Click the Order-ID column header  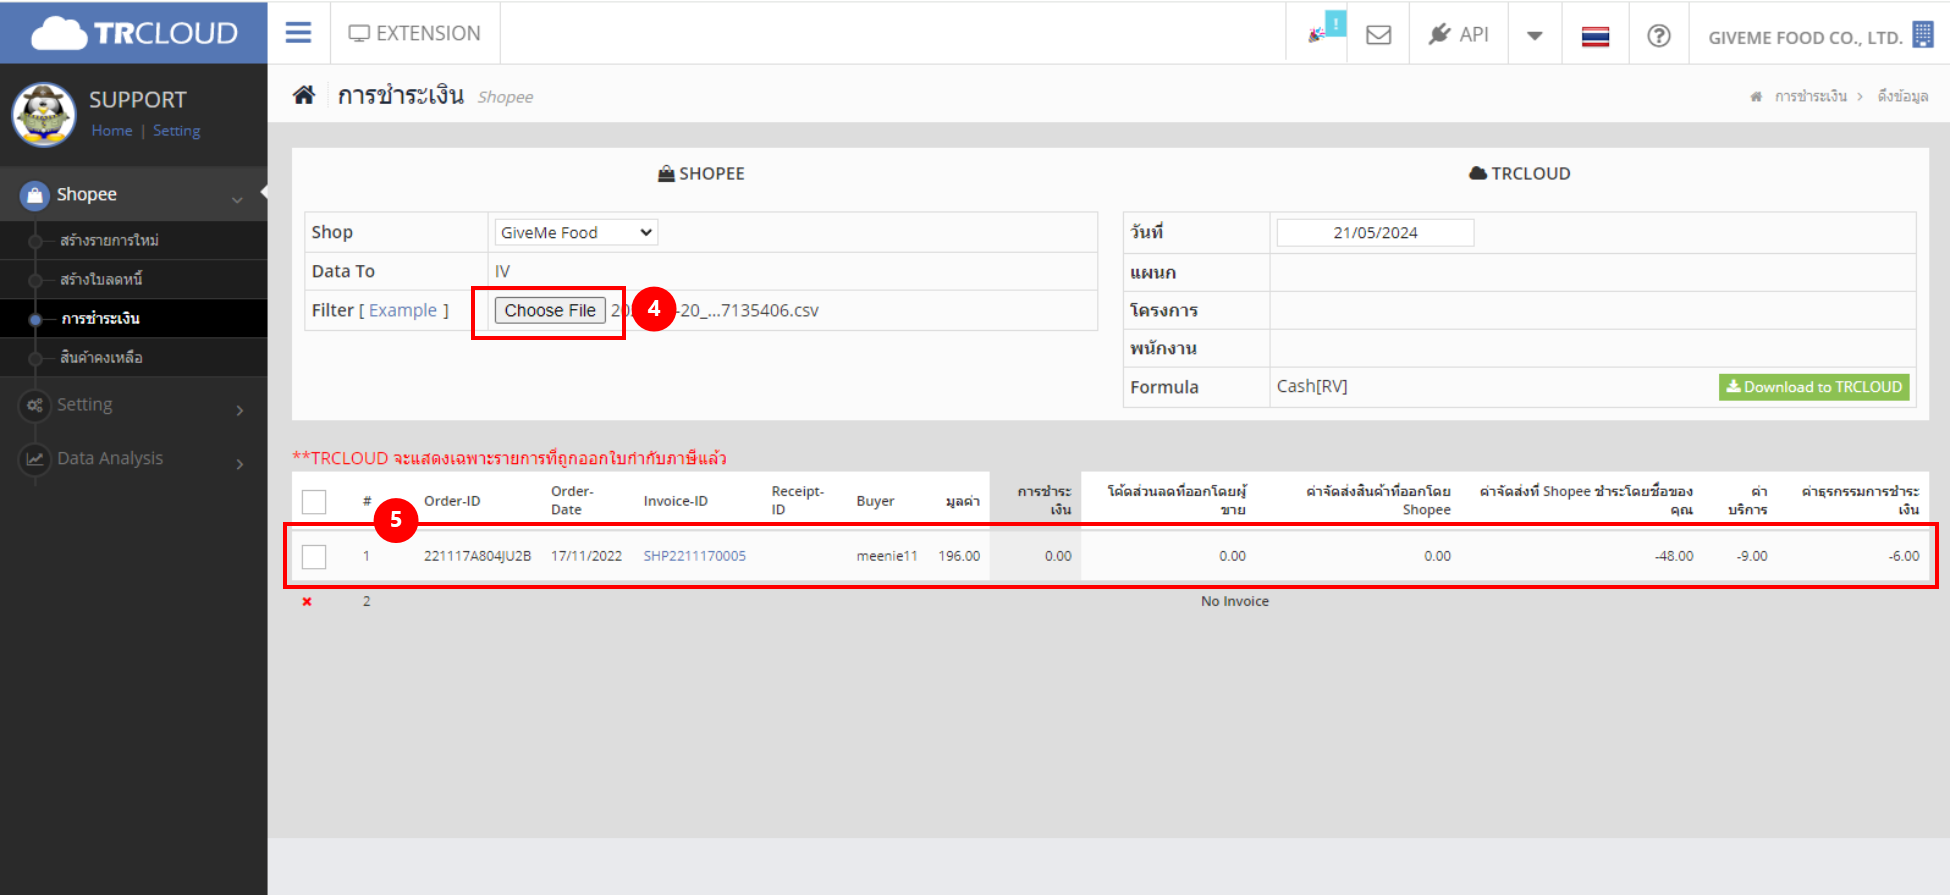coord(452,501)
